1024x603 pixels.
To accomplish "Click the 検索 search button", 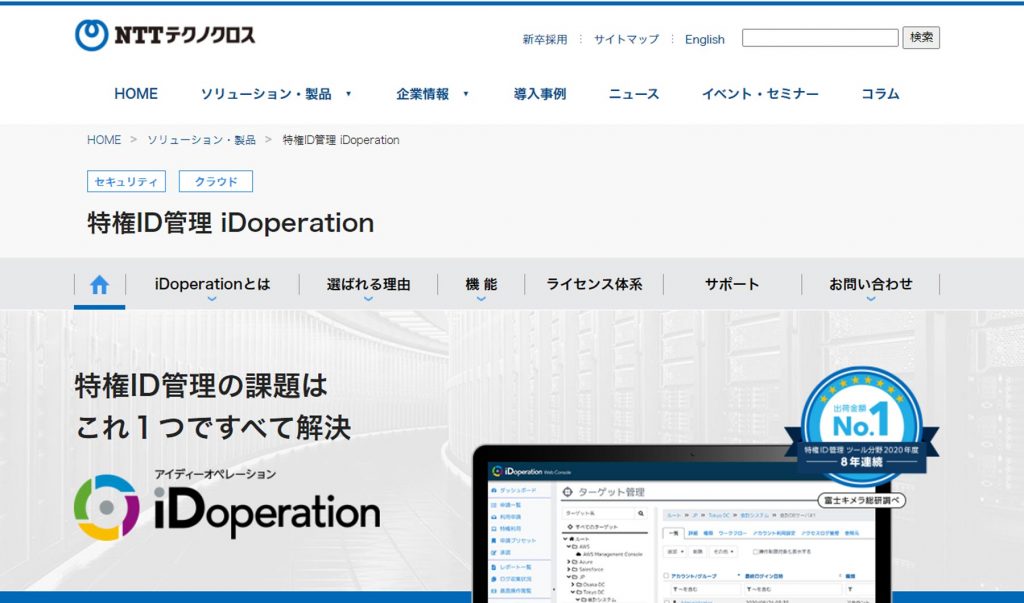I will click(x=921, y=37).
